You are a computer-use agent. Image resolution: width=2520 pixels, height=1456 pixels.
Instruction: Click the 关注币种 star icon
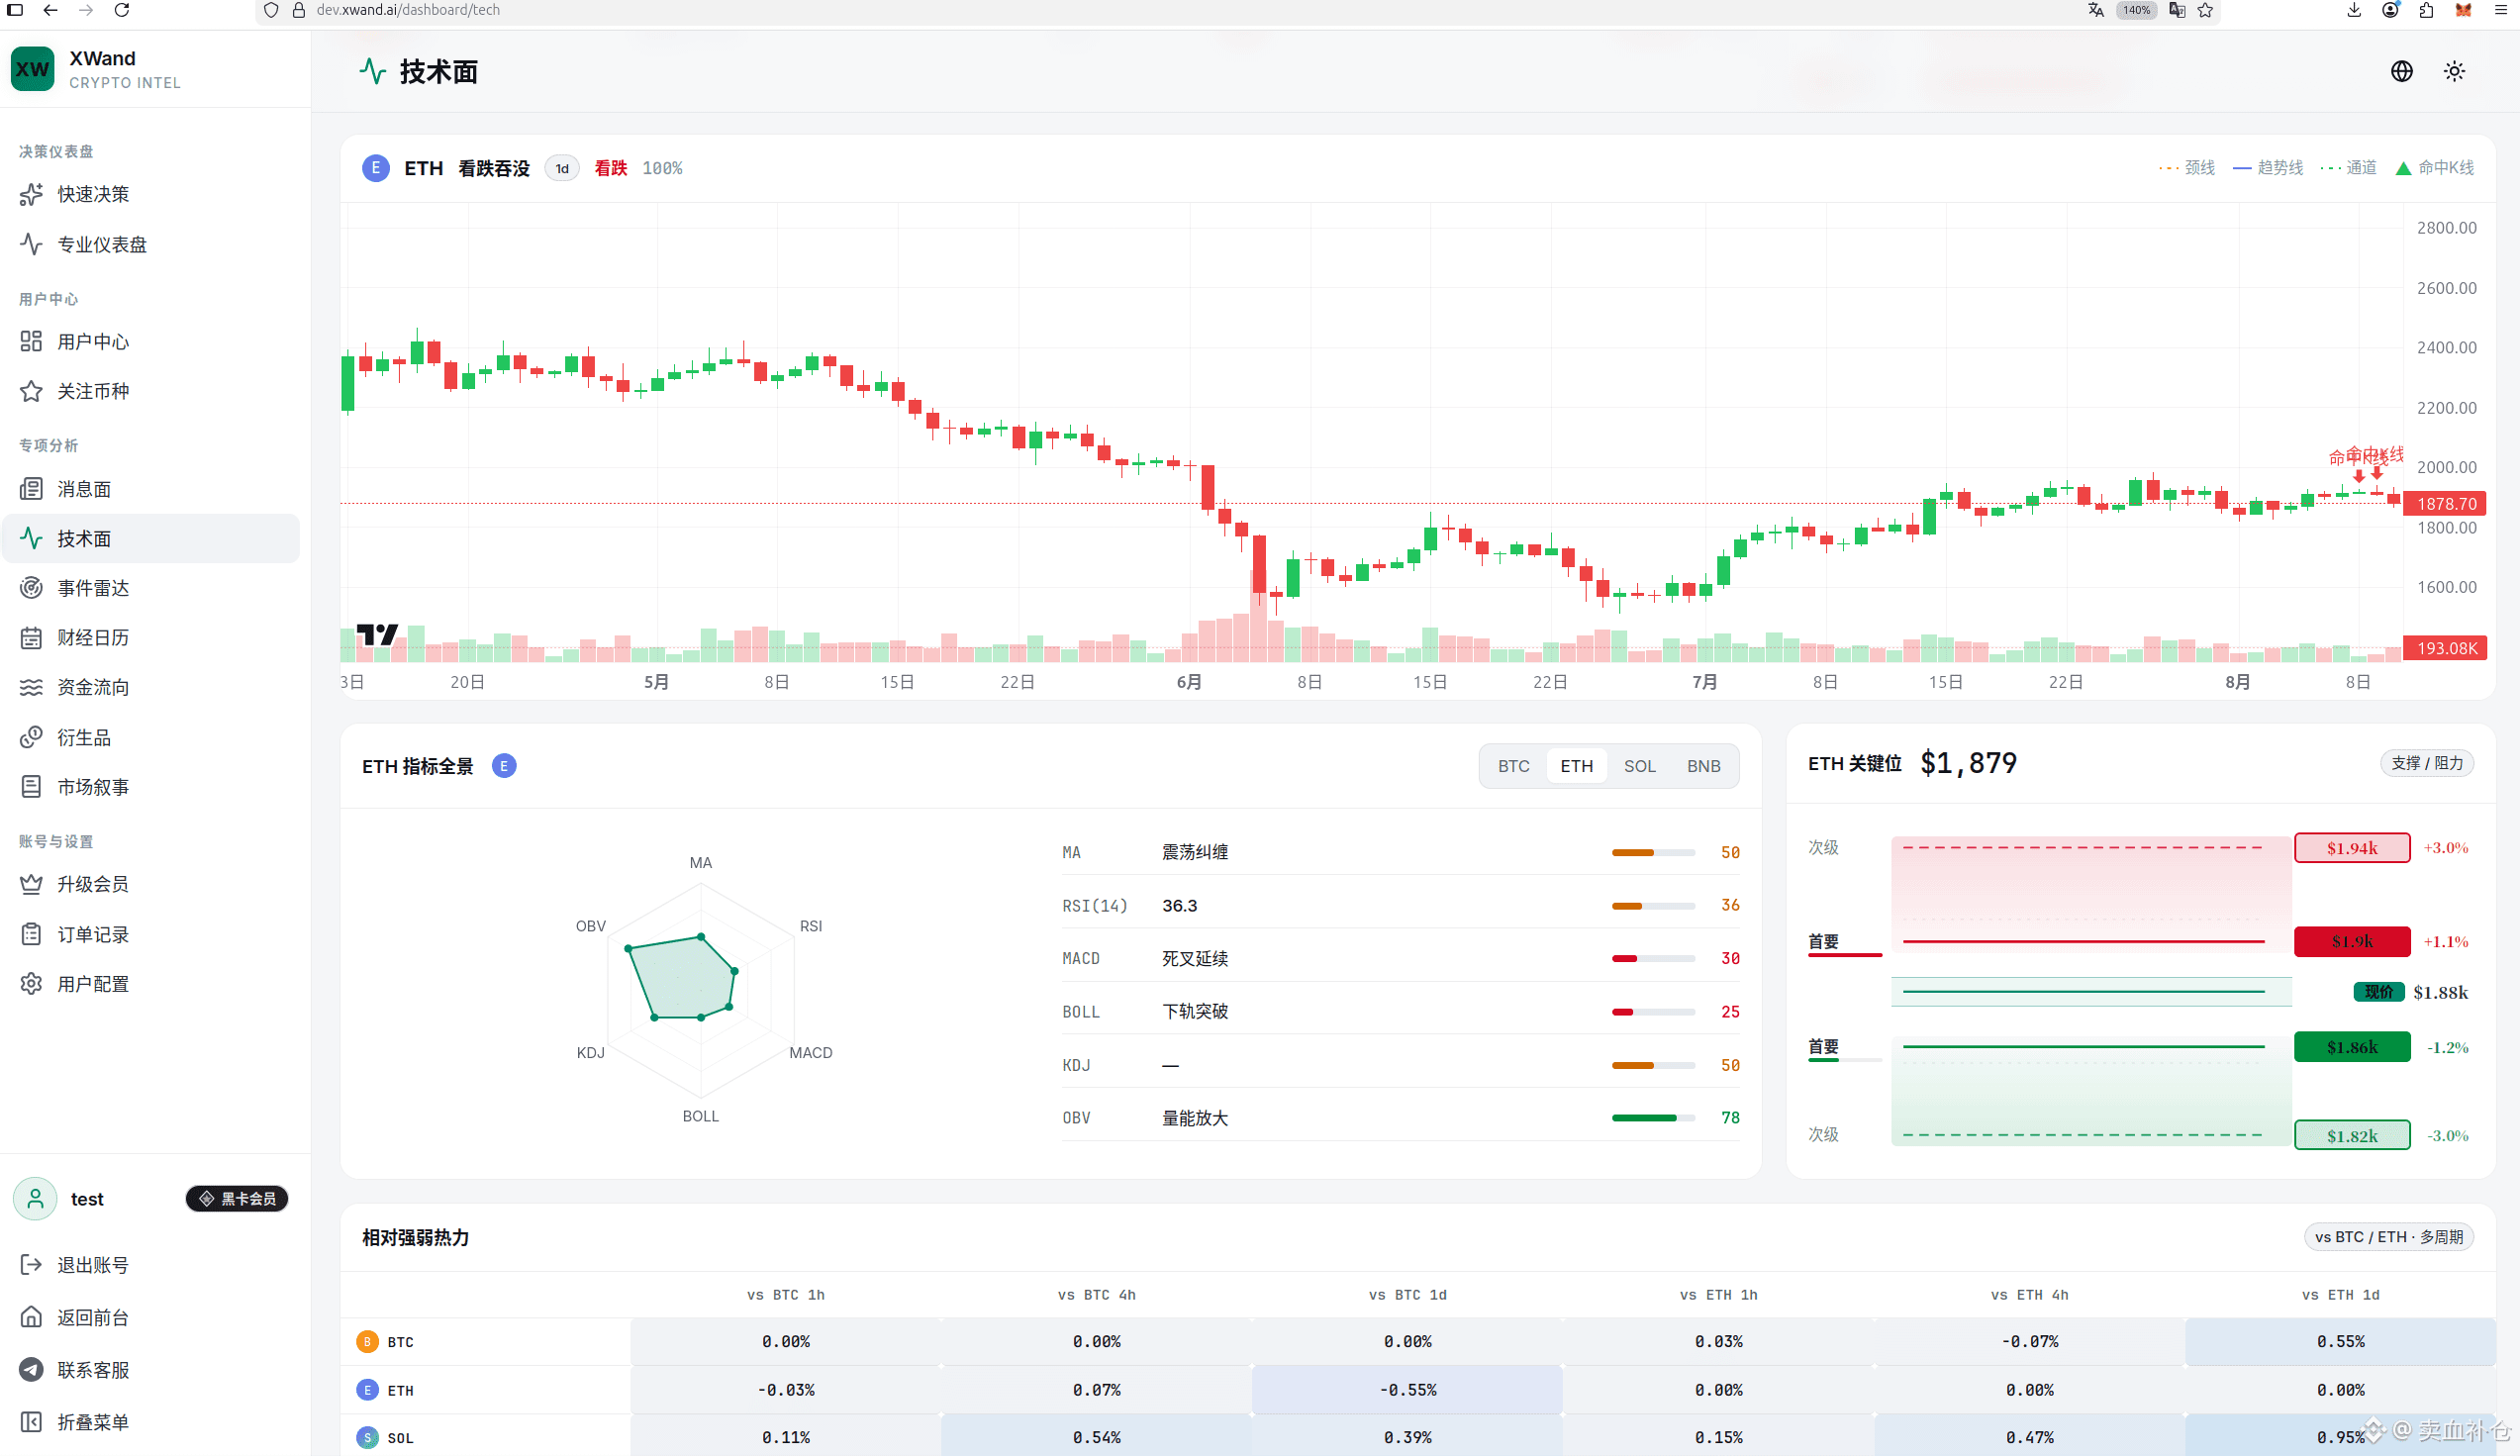click(x=31, y=391)
